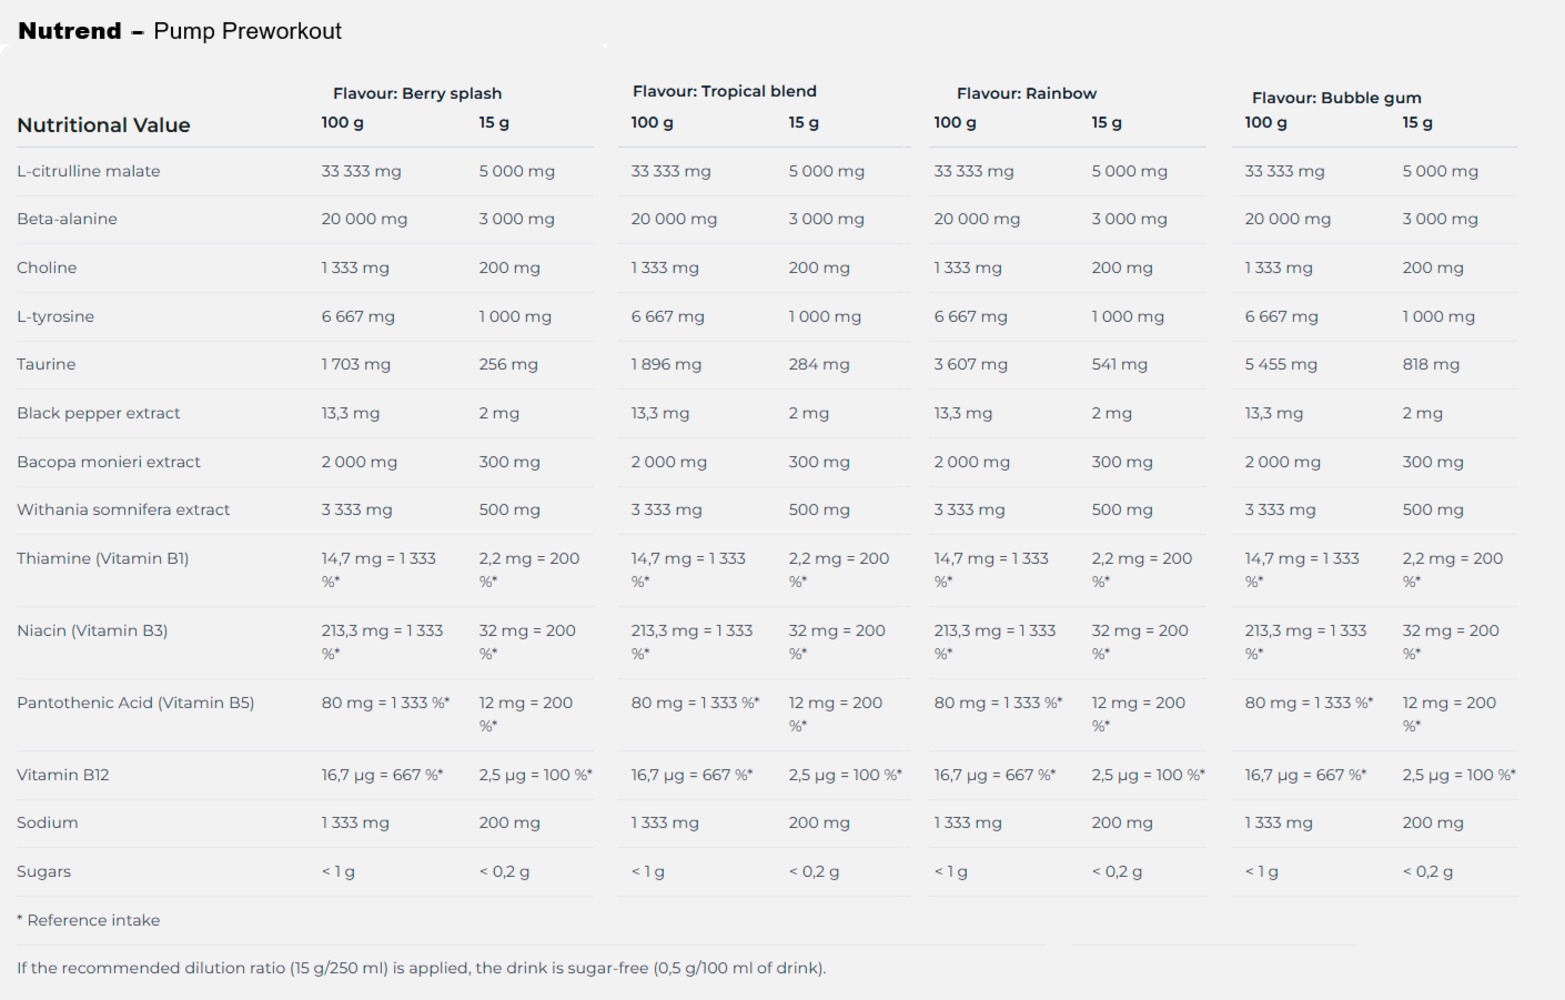The image size is (1565, 1000).
Task: Select the Flavour: Bubble gum column header
Action: point(1336,98)
